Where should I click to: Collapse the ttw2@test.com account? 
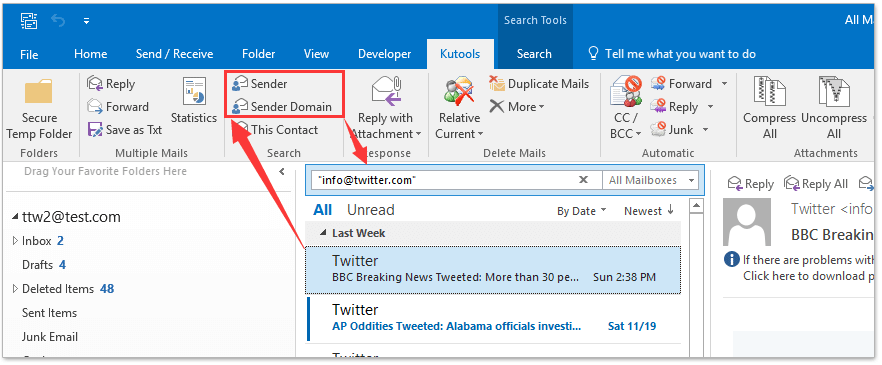15,218
